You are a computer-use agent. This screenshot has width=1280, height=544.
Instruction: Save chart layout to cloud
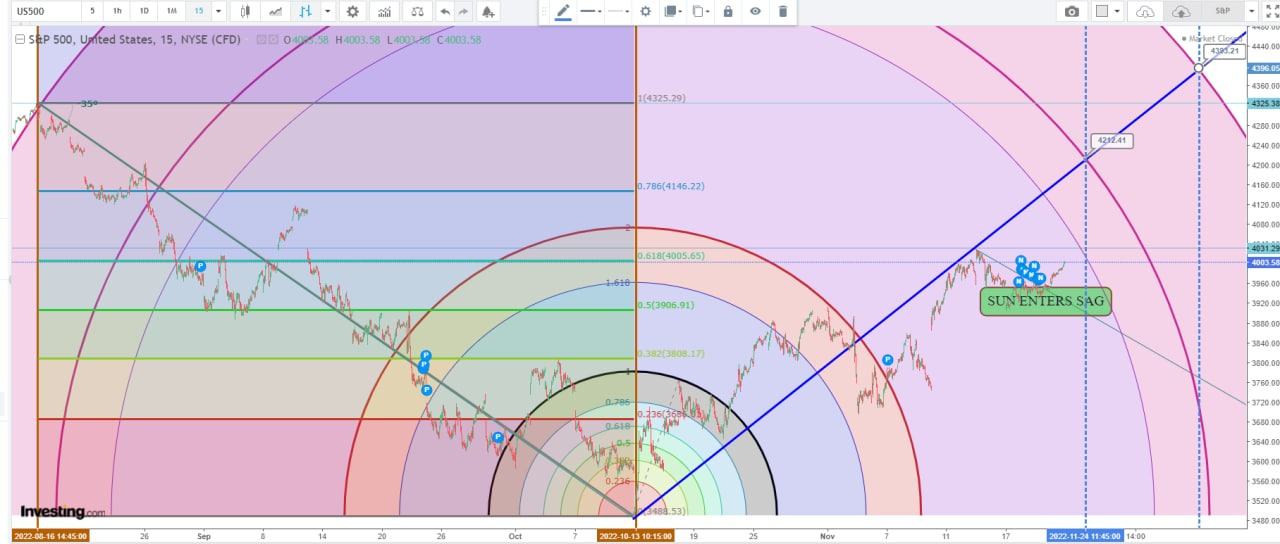[x=1181, y=11]
